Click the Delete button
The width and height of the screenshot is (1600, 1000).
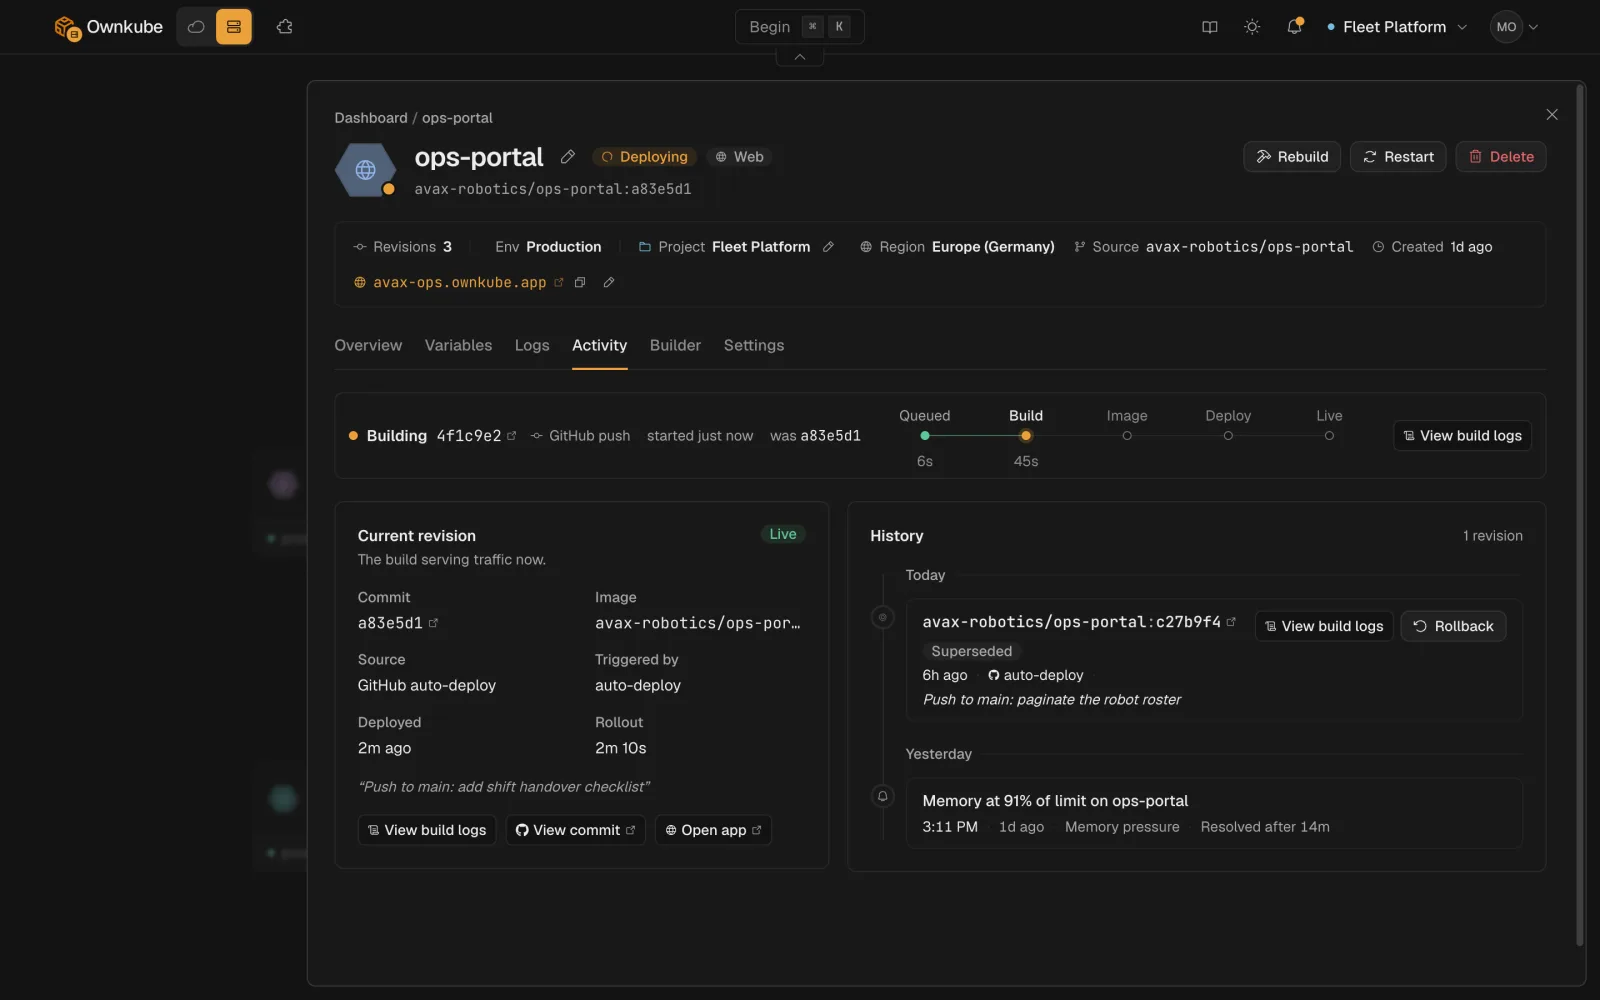point(1501,157)
